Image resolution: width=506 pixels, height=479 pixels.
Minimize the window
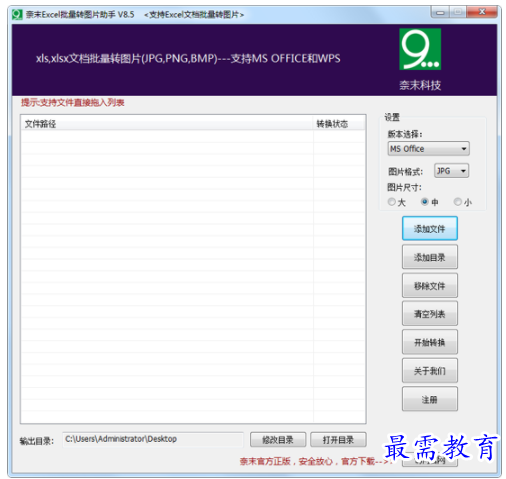[x=440, y=12]
